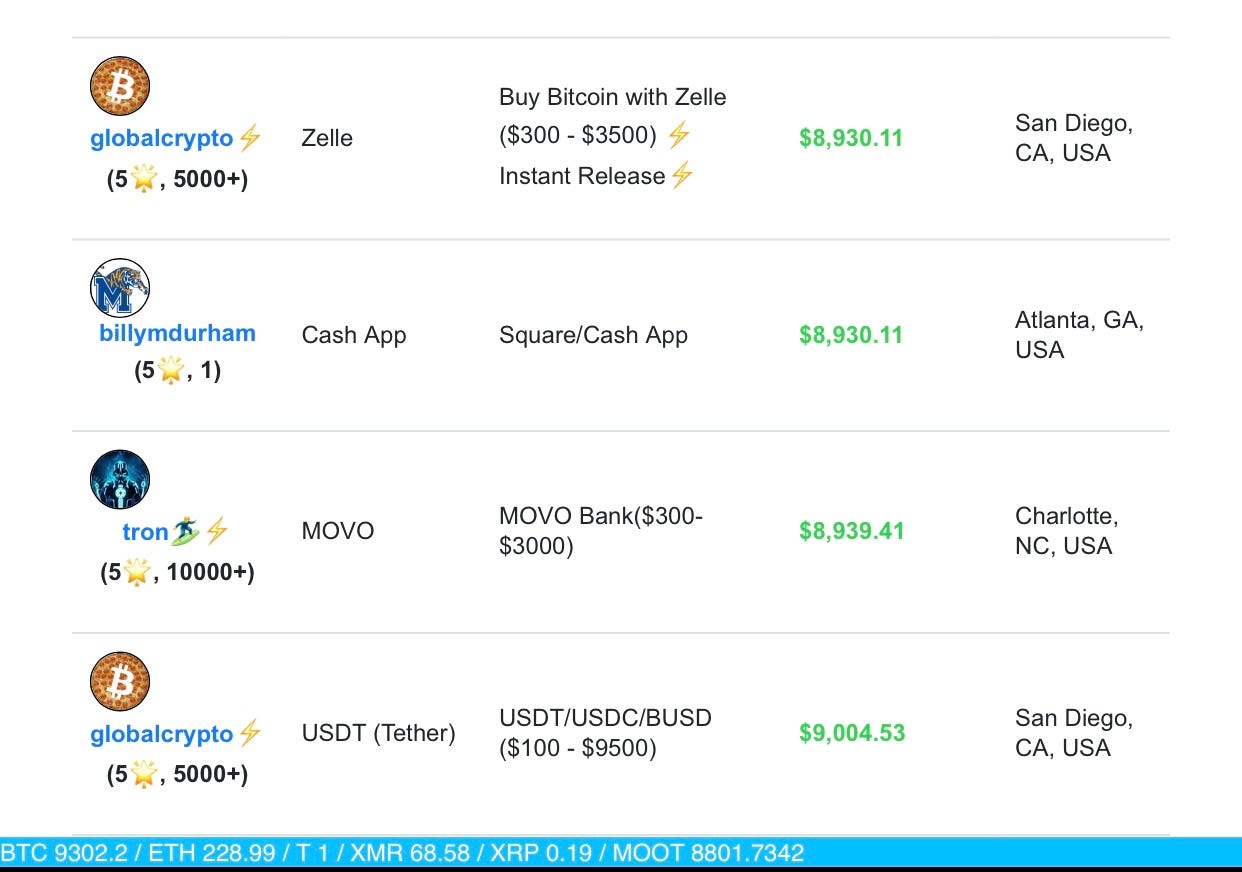Click the Cash App payment method cell
The width and height of the screenshot is (1242, 872).
(x=354, y=335)
